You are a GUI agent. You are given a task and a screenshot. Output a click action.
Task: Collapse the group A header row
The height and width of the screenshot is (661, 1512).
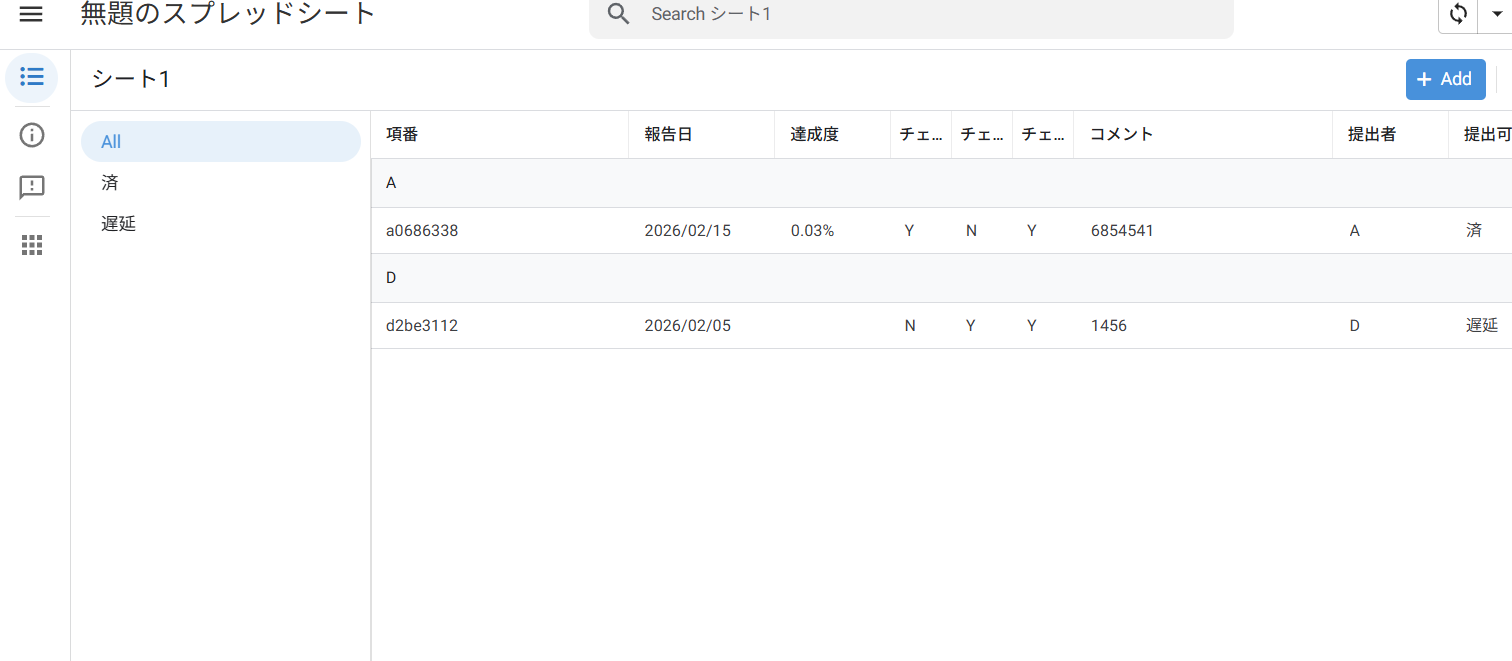(x=391, y=183)
